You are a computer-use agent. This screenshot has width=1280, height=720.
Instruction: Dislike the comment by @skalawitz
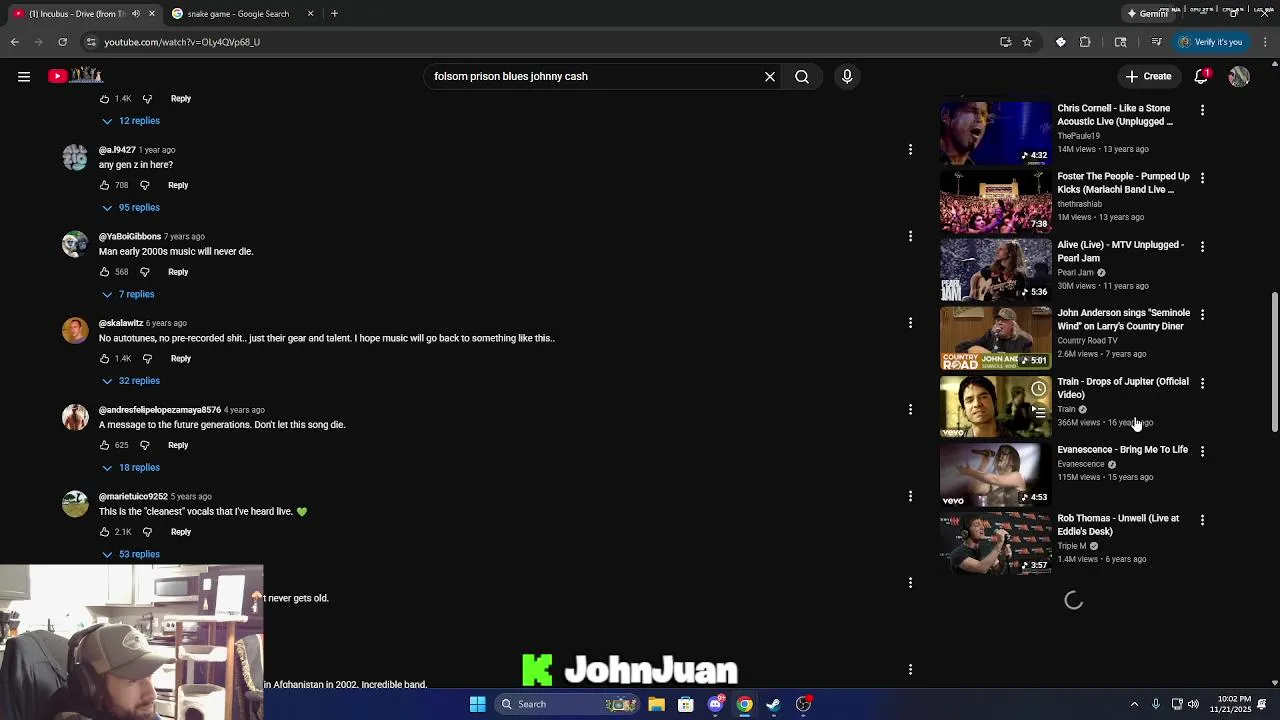[x=147, y=358]
